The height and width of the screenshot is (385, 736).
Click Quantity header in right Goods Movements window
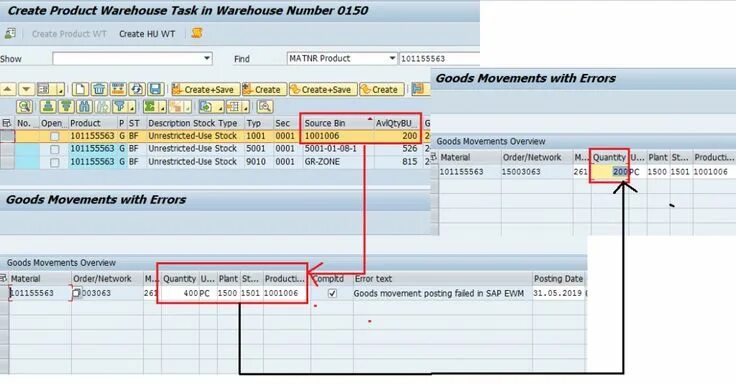[609, 157]
